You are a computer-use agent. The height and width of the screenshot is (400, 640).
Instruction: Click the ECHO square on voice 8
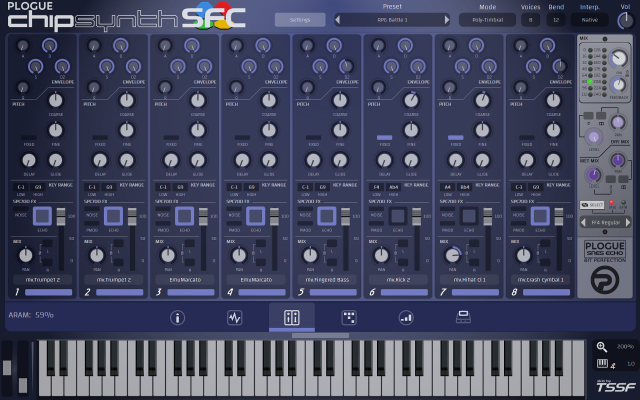coord(540,216)
